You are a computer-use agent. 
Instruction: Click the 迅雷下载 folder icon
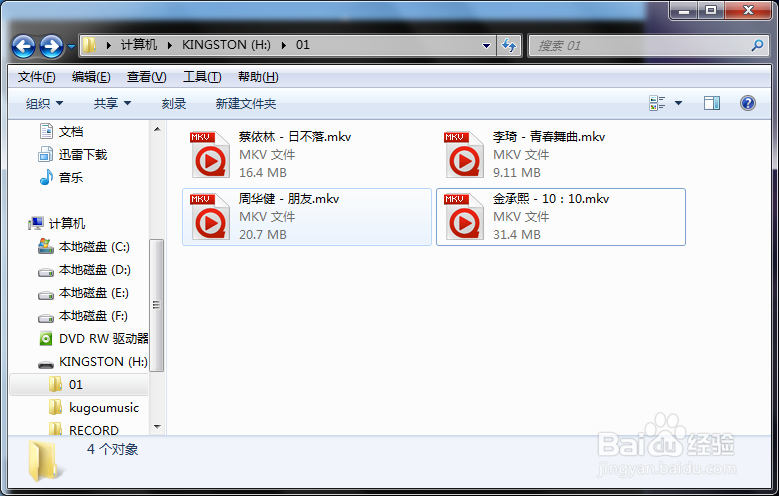click(x=45, y=155)
